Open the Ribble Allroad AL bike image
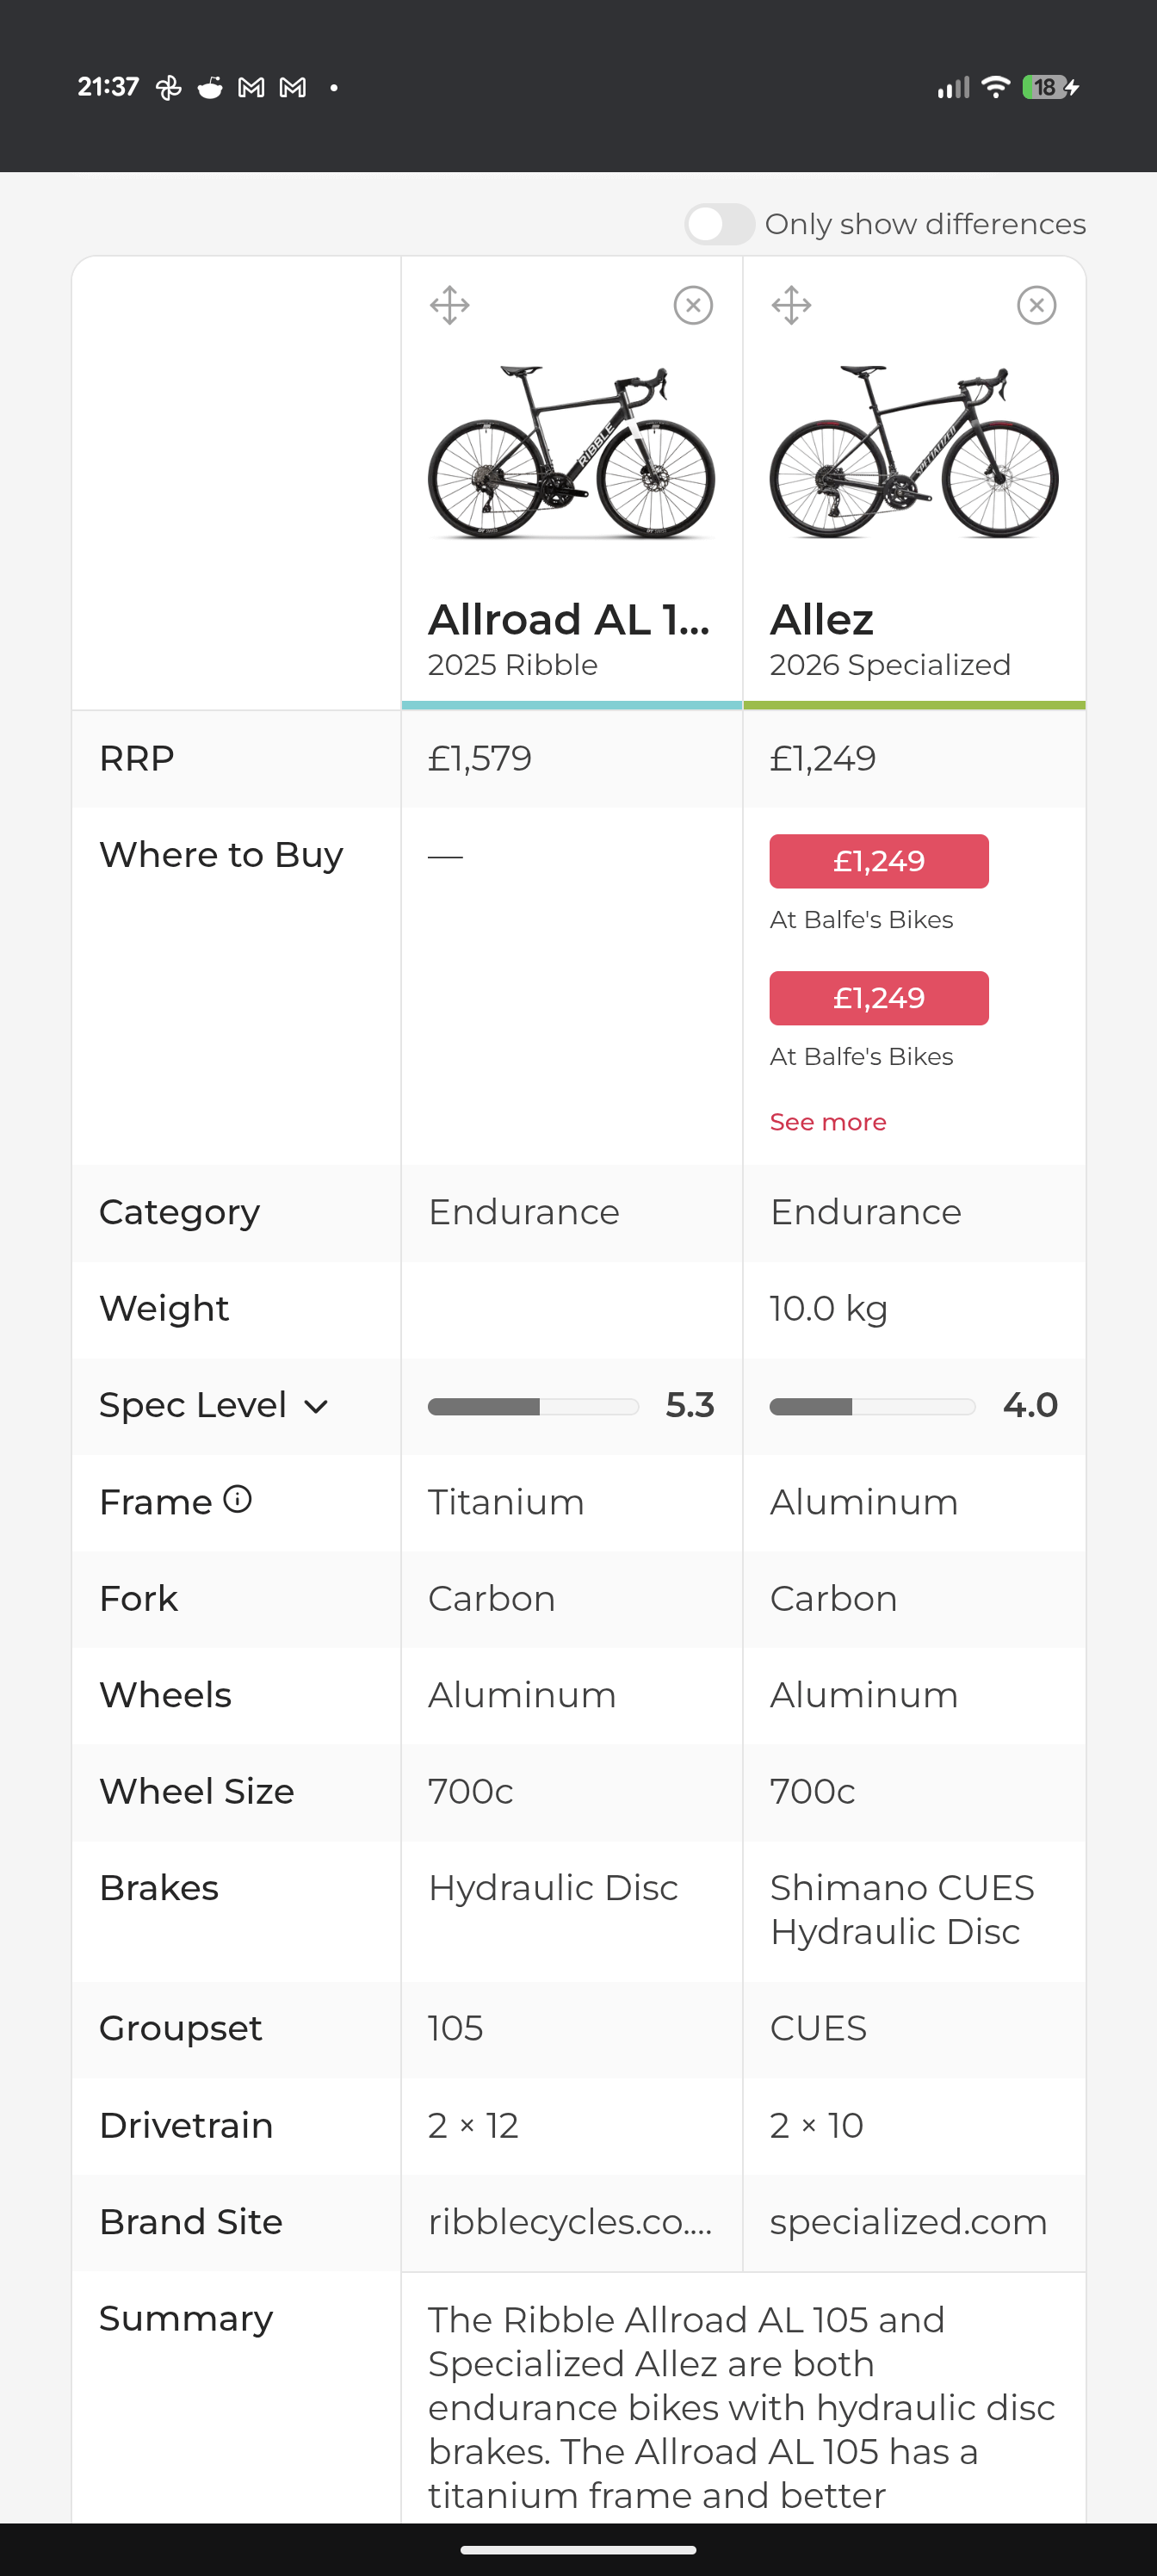 571,452
